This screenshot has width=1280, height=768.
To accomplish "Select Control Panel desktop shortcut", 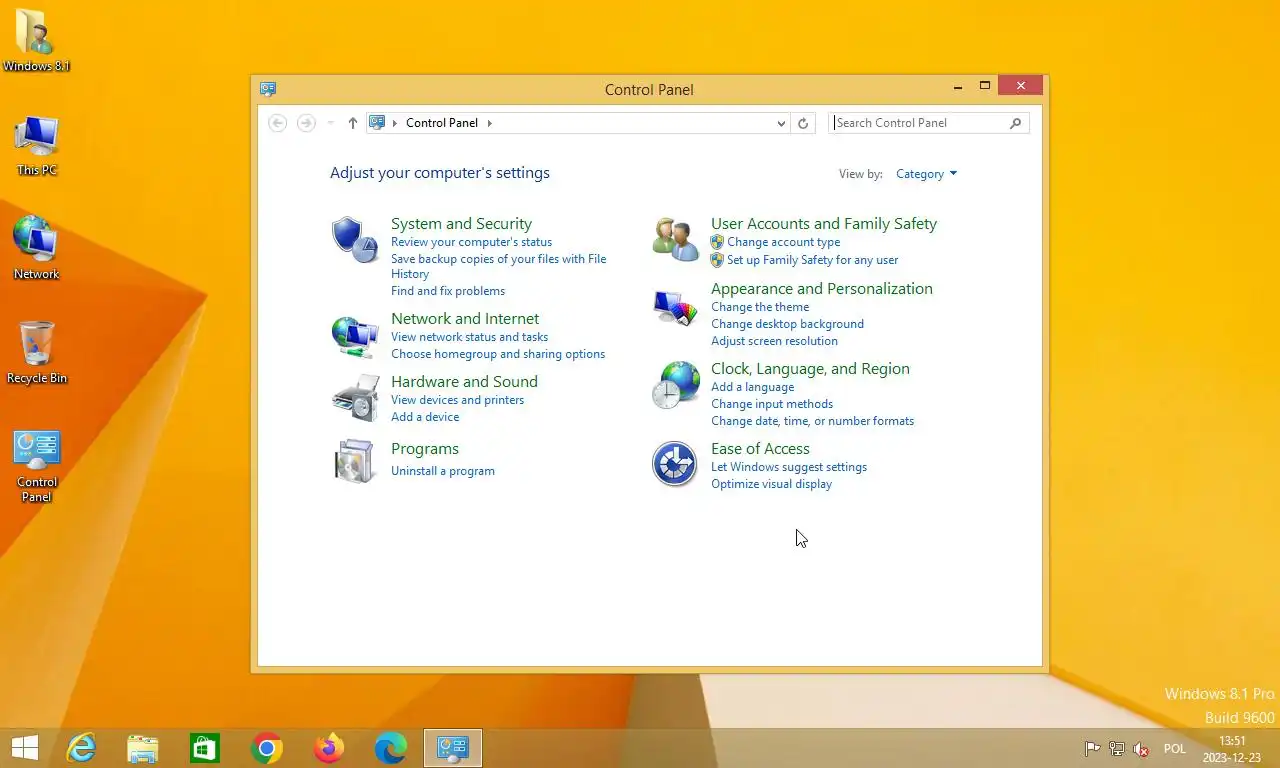I will point(37,466).
